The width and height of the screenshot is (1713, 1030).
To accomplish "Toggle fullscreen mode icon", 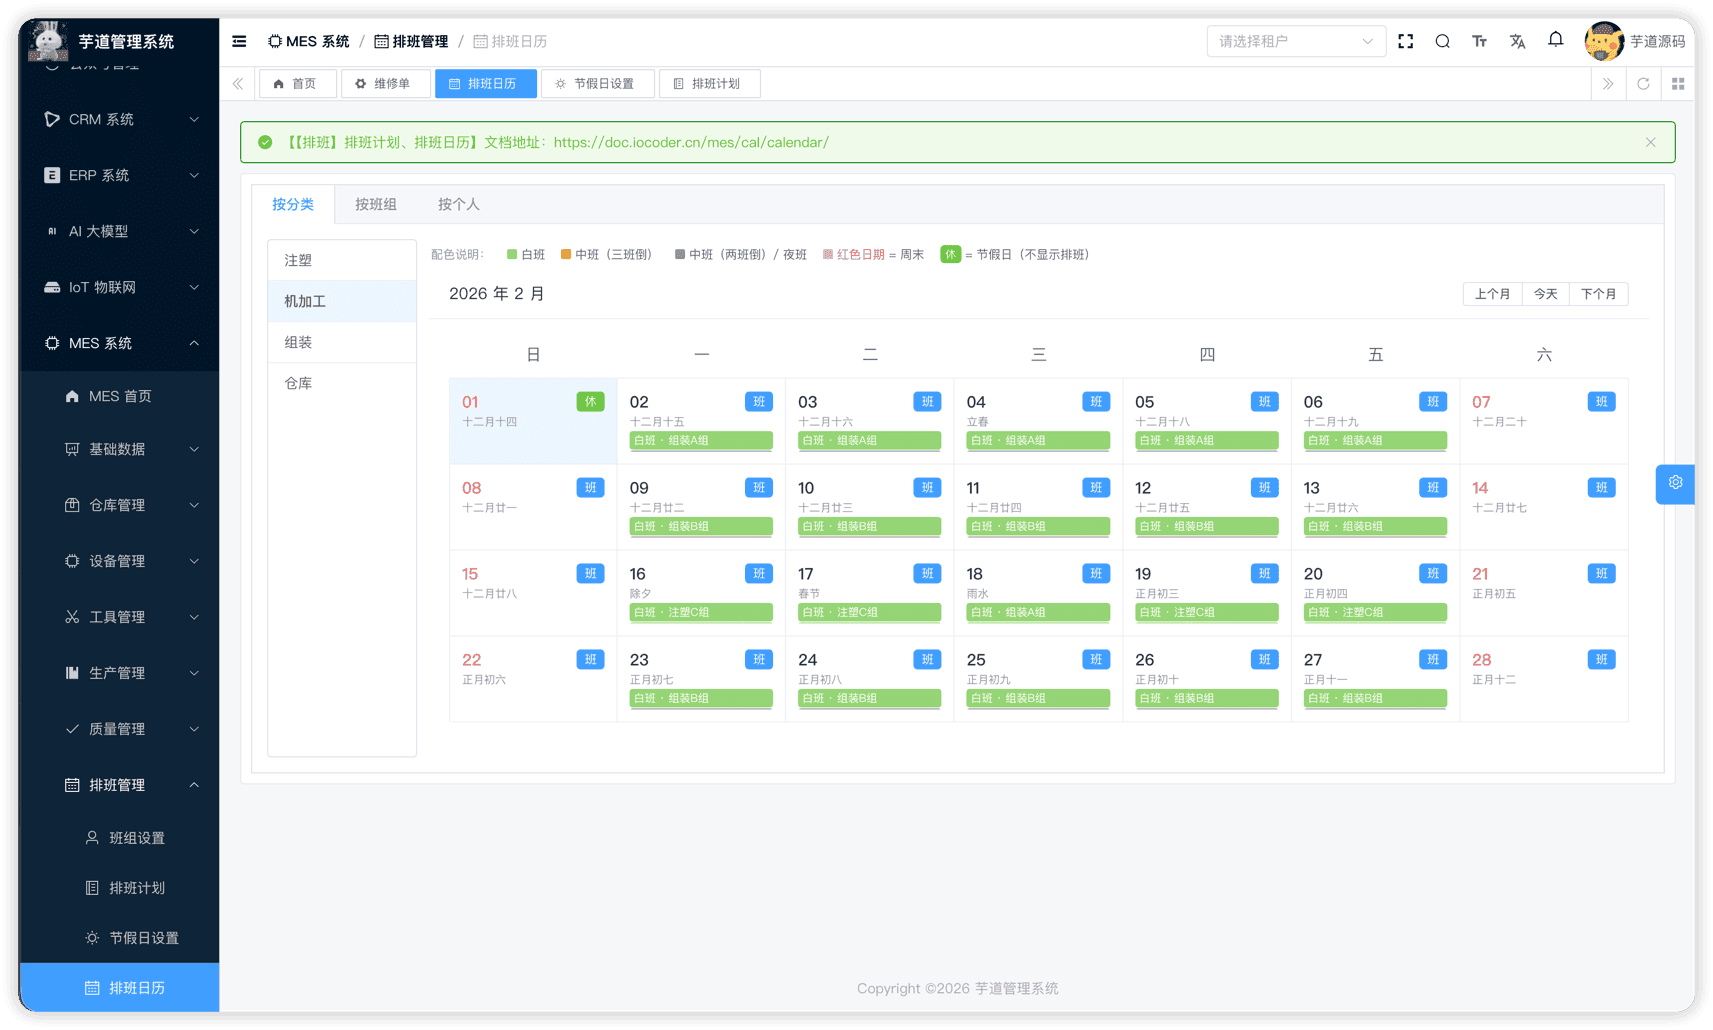I will 1405,41.
